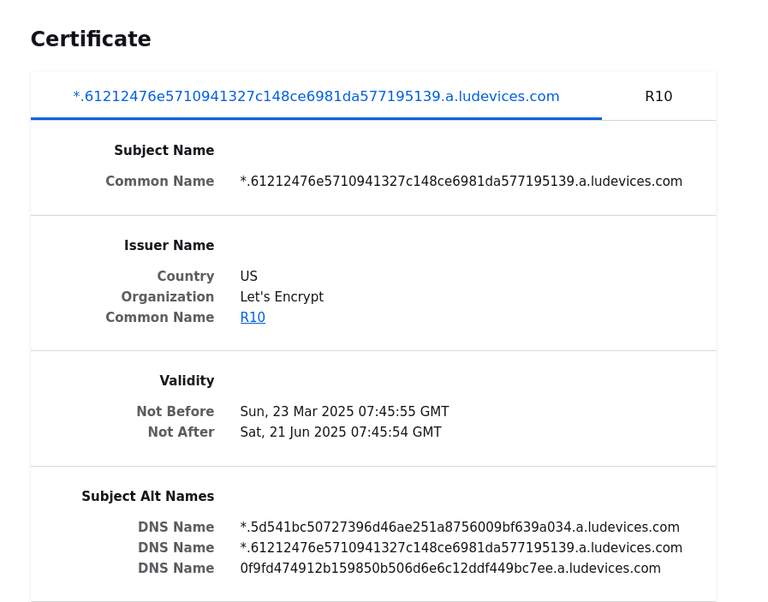Click the Country field label
Screen dimensions: 768x602
click(x=185, y=276)
